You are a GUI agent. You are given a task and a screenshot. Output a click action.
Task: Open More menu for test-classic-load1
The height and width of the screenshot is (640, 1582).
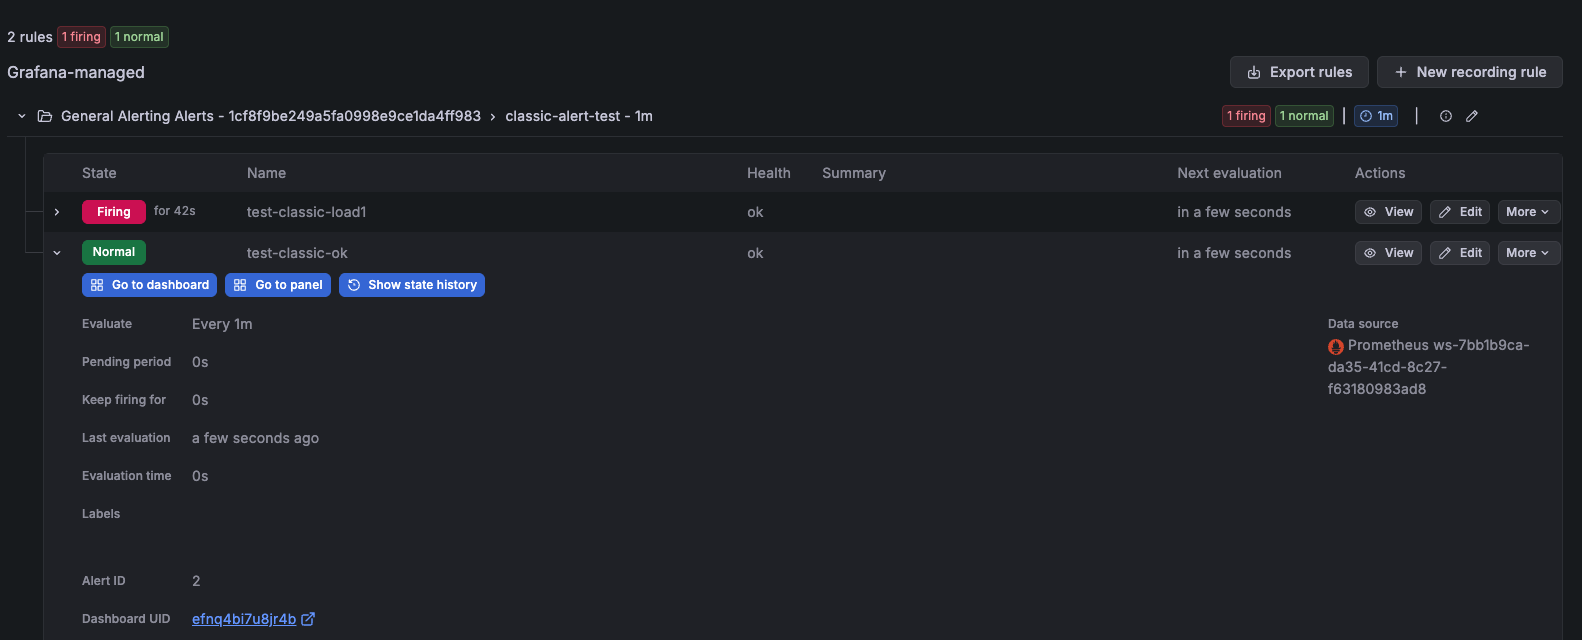click(x=1528, y=212)
